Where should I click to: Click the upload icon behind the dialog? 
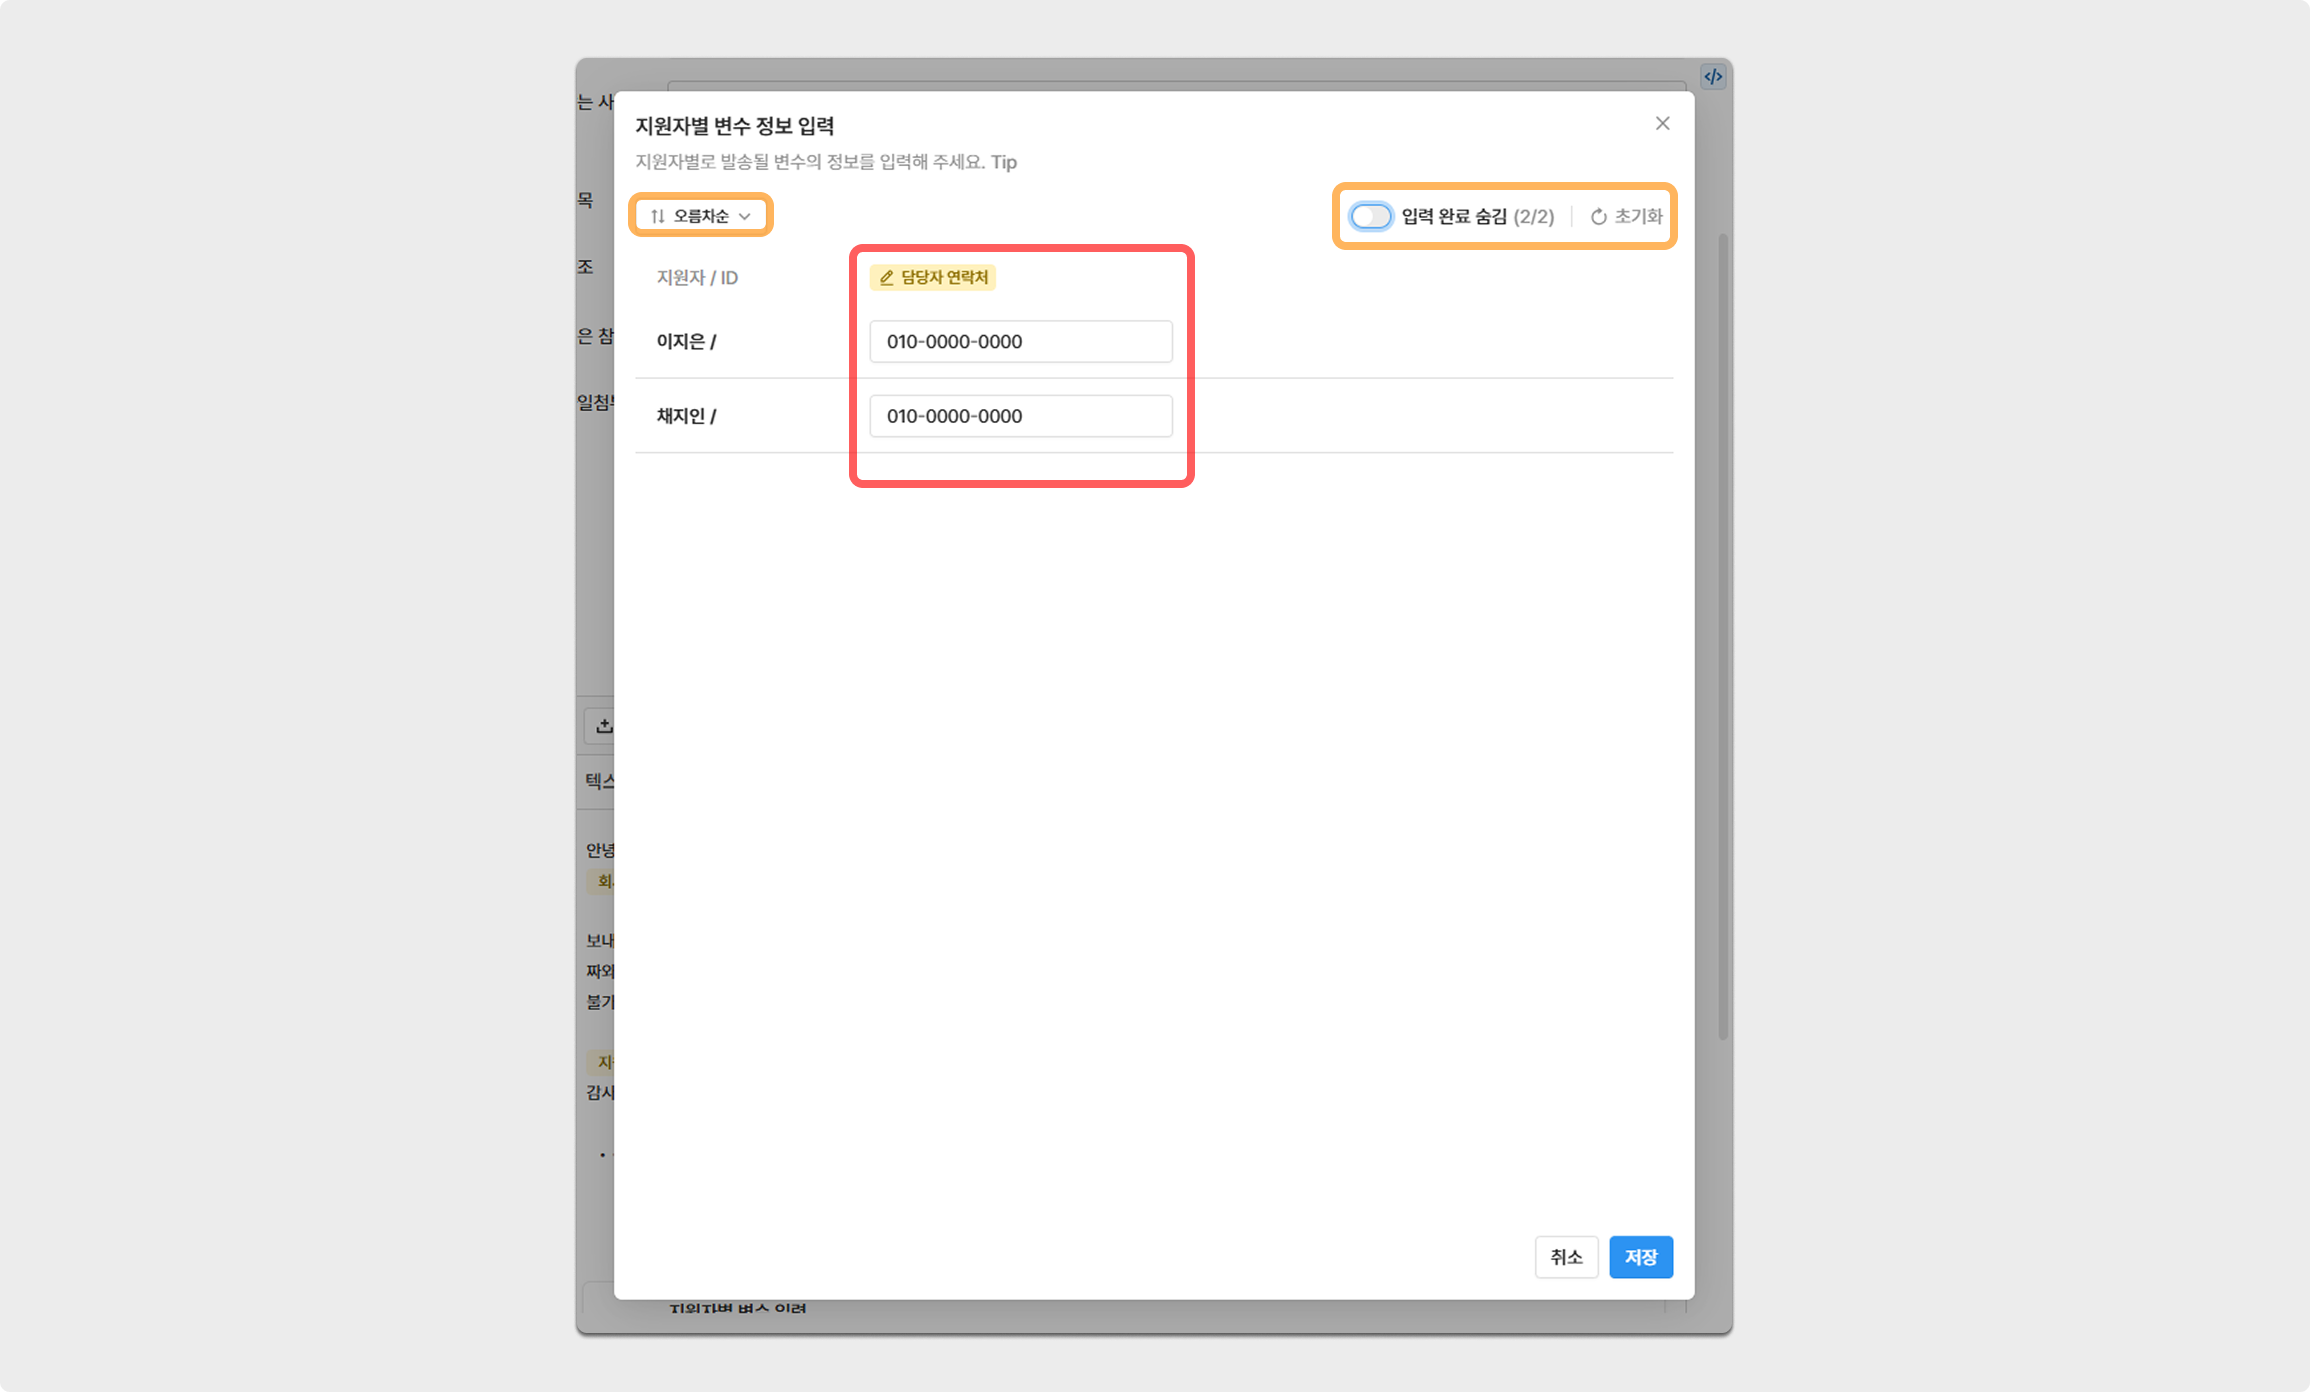(604, 726)
